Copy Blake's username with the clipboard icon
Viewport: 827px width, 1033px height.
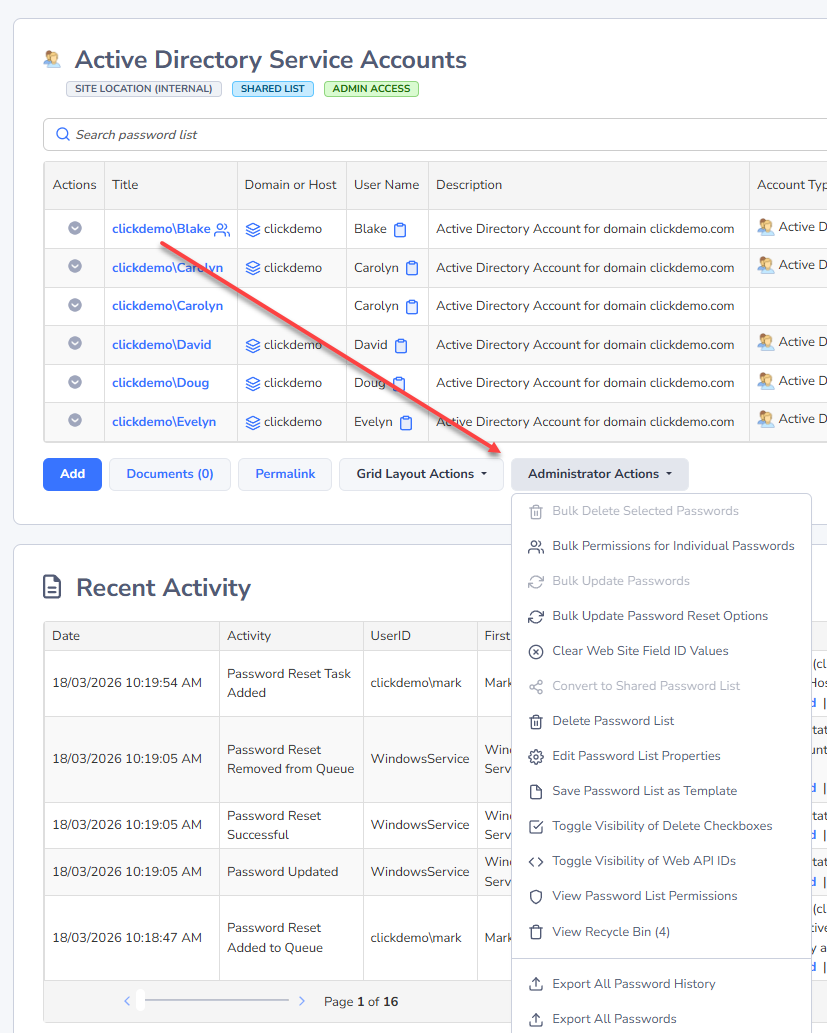pyautogui.click(x=400, y=230)
